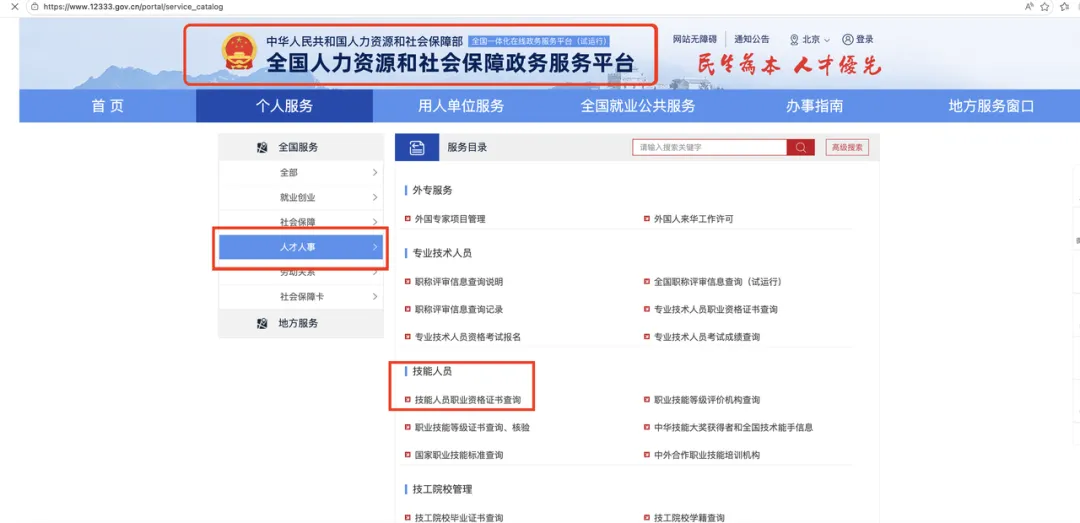Click the search keyword input field
This screenshot has width=1080, height=523.
point(709,147)
